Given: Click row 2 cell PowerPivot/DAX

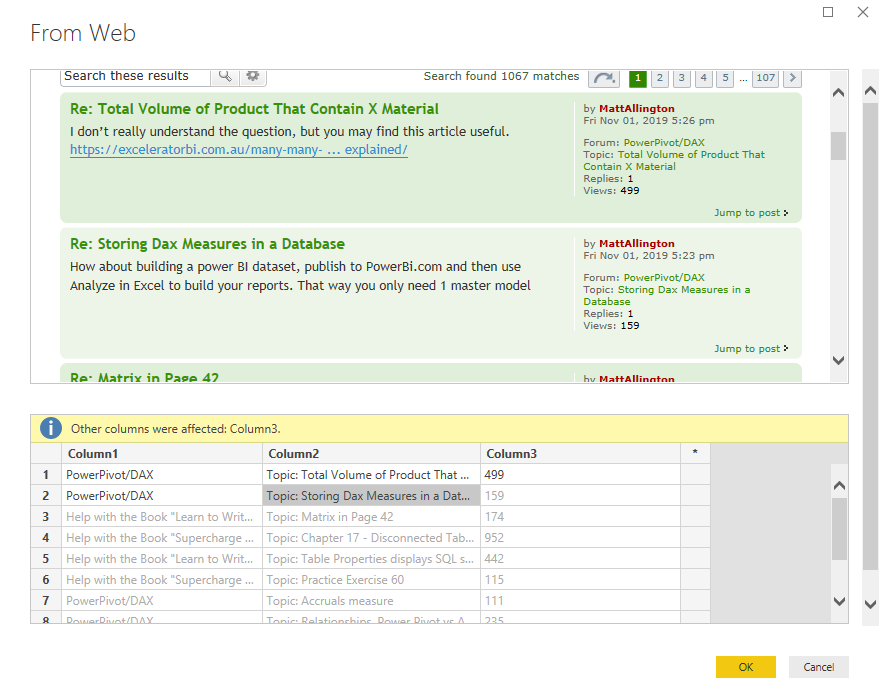Looking at the screenshot, I should click(161, 496).
